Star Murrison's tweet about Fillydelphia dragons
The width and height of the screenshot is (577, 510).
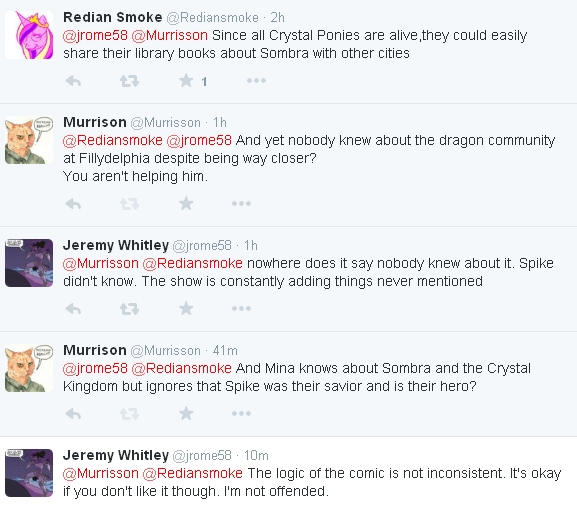(186, 203)
